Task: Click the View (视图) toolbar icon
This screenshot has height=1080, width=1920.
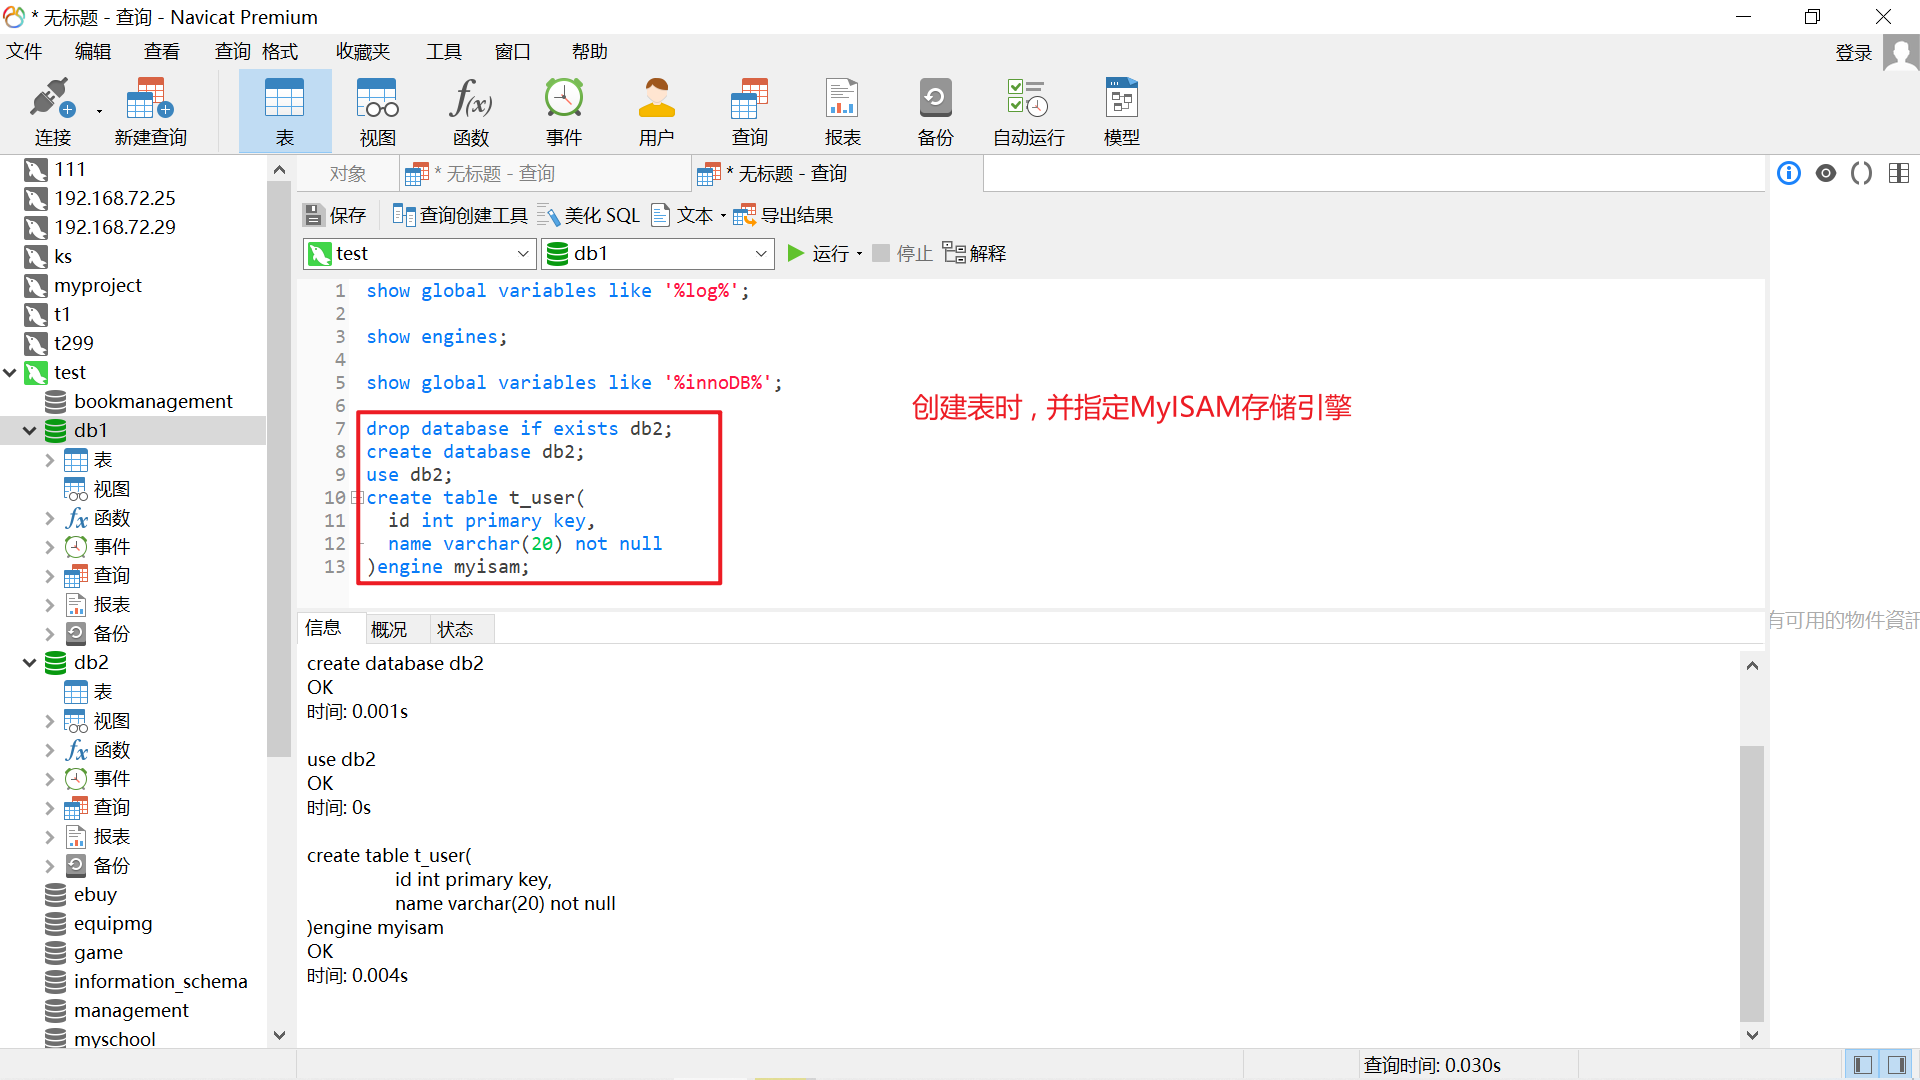Action: coord(377,111)
